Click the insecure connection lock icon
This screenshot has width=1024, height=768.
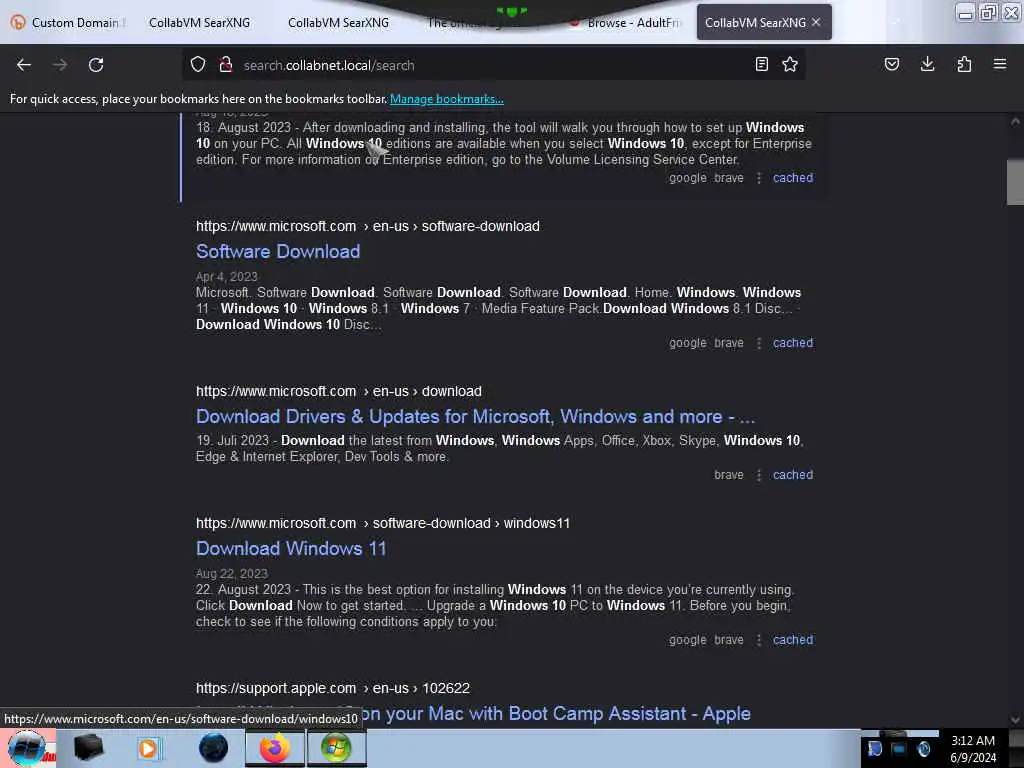(226, 65)
